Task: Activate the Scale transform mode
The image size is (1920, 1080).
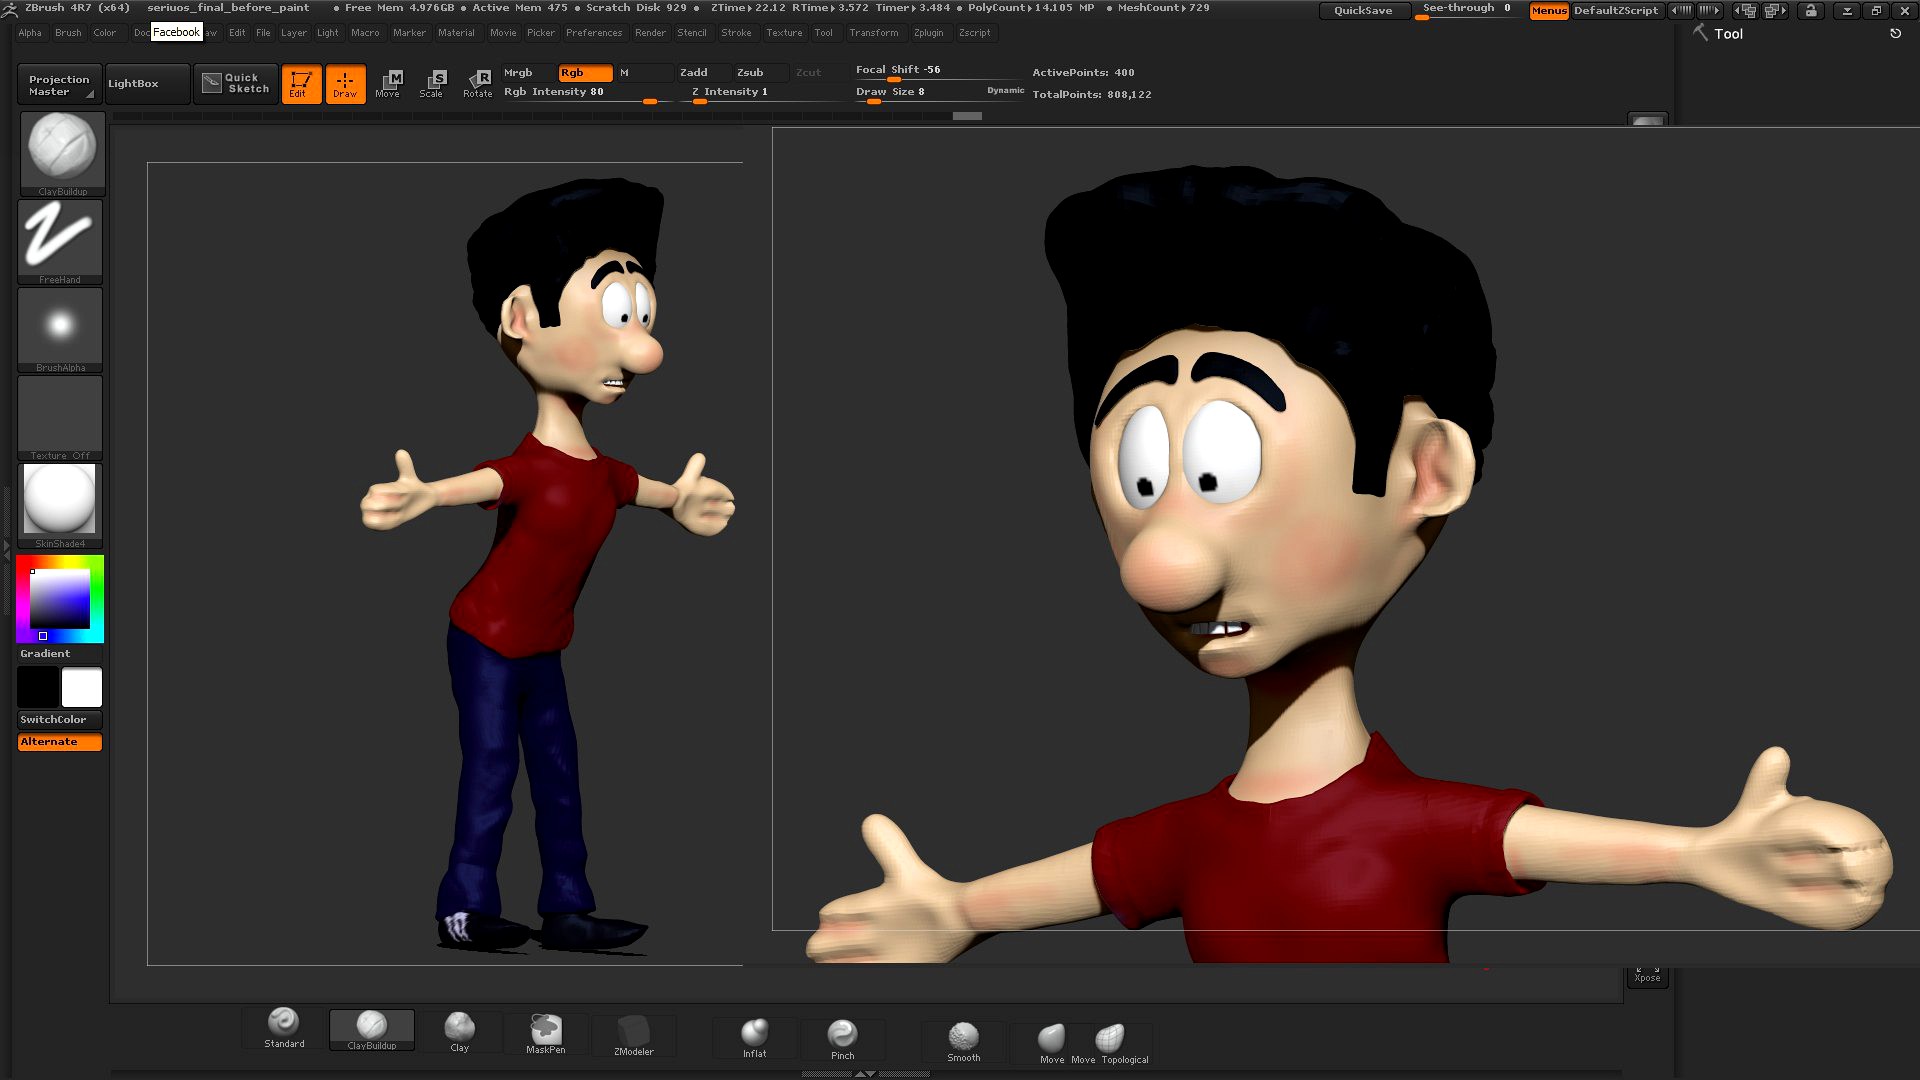Action: click(432, 84)
